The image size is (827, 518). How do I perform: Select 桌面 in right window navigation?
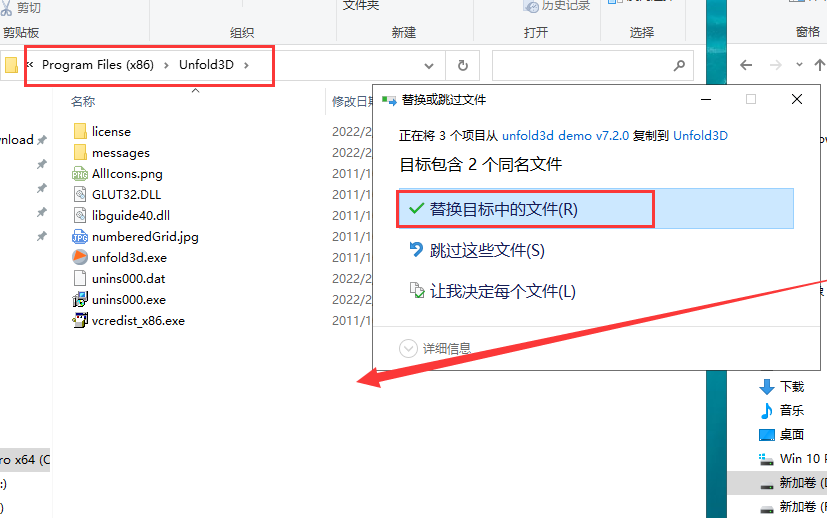[x=792, y=435]
